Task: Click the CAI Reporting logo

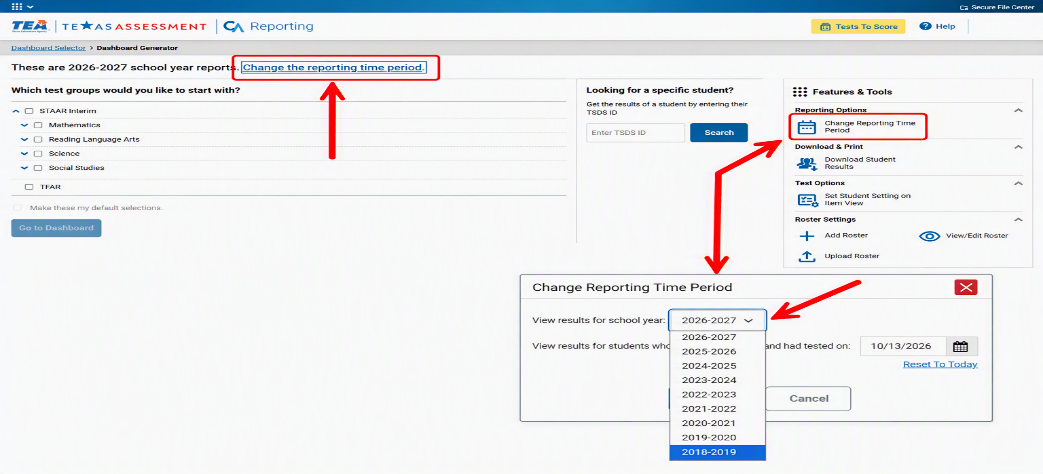Action: (x=268, y=27)
